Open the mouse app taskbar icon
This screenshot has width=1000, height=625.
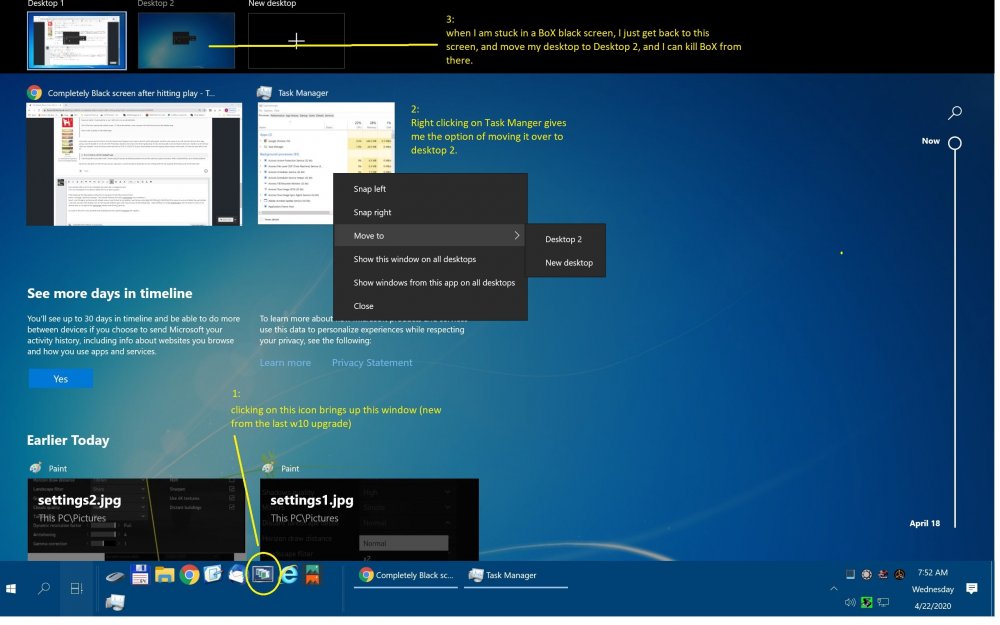pos(115,579)
